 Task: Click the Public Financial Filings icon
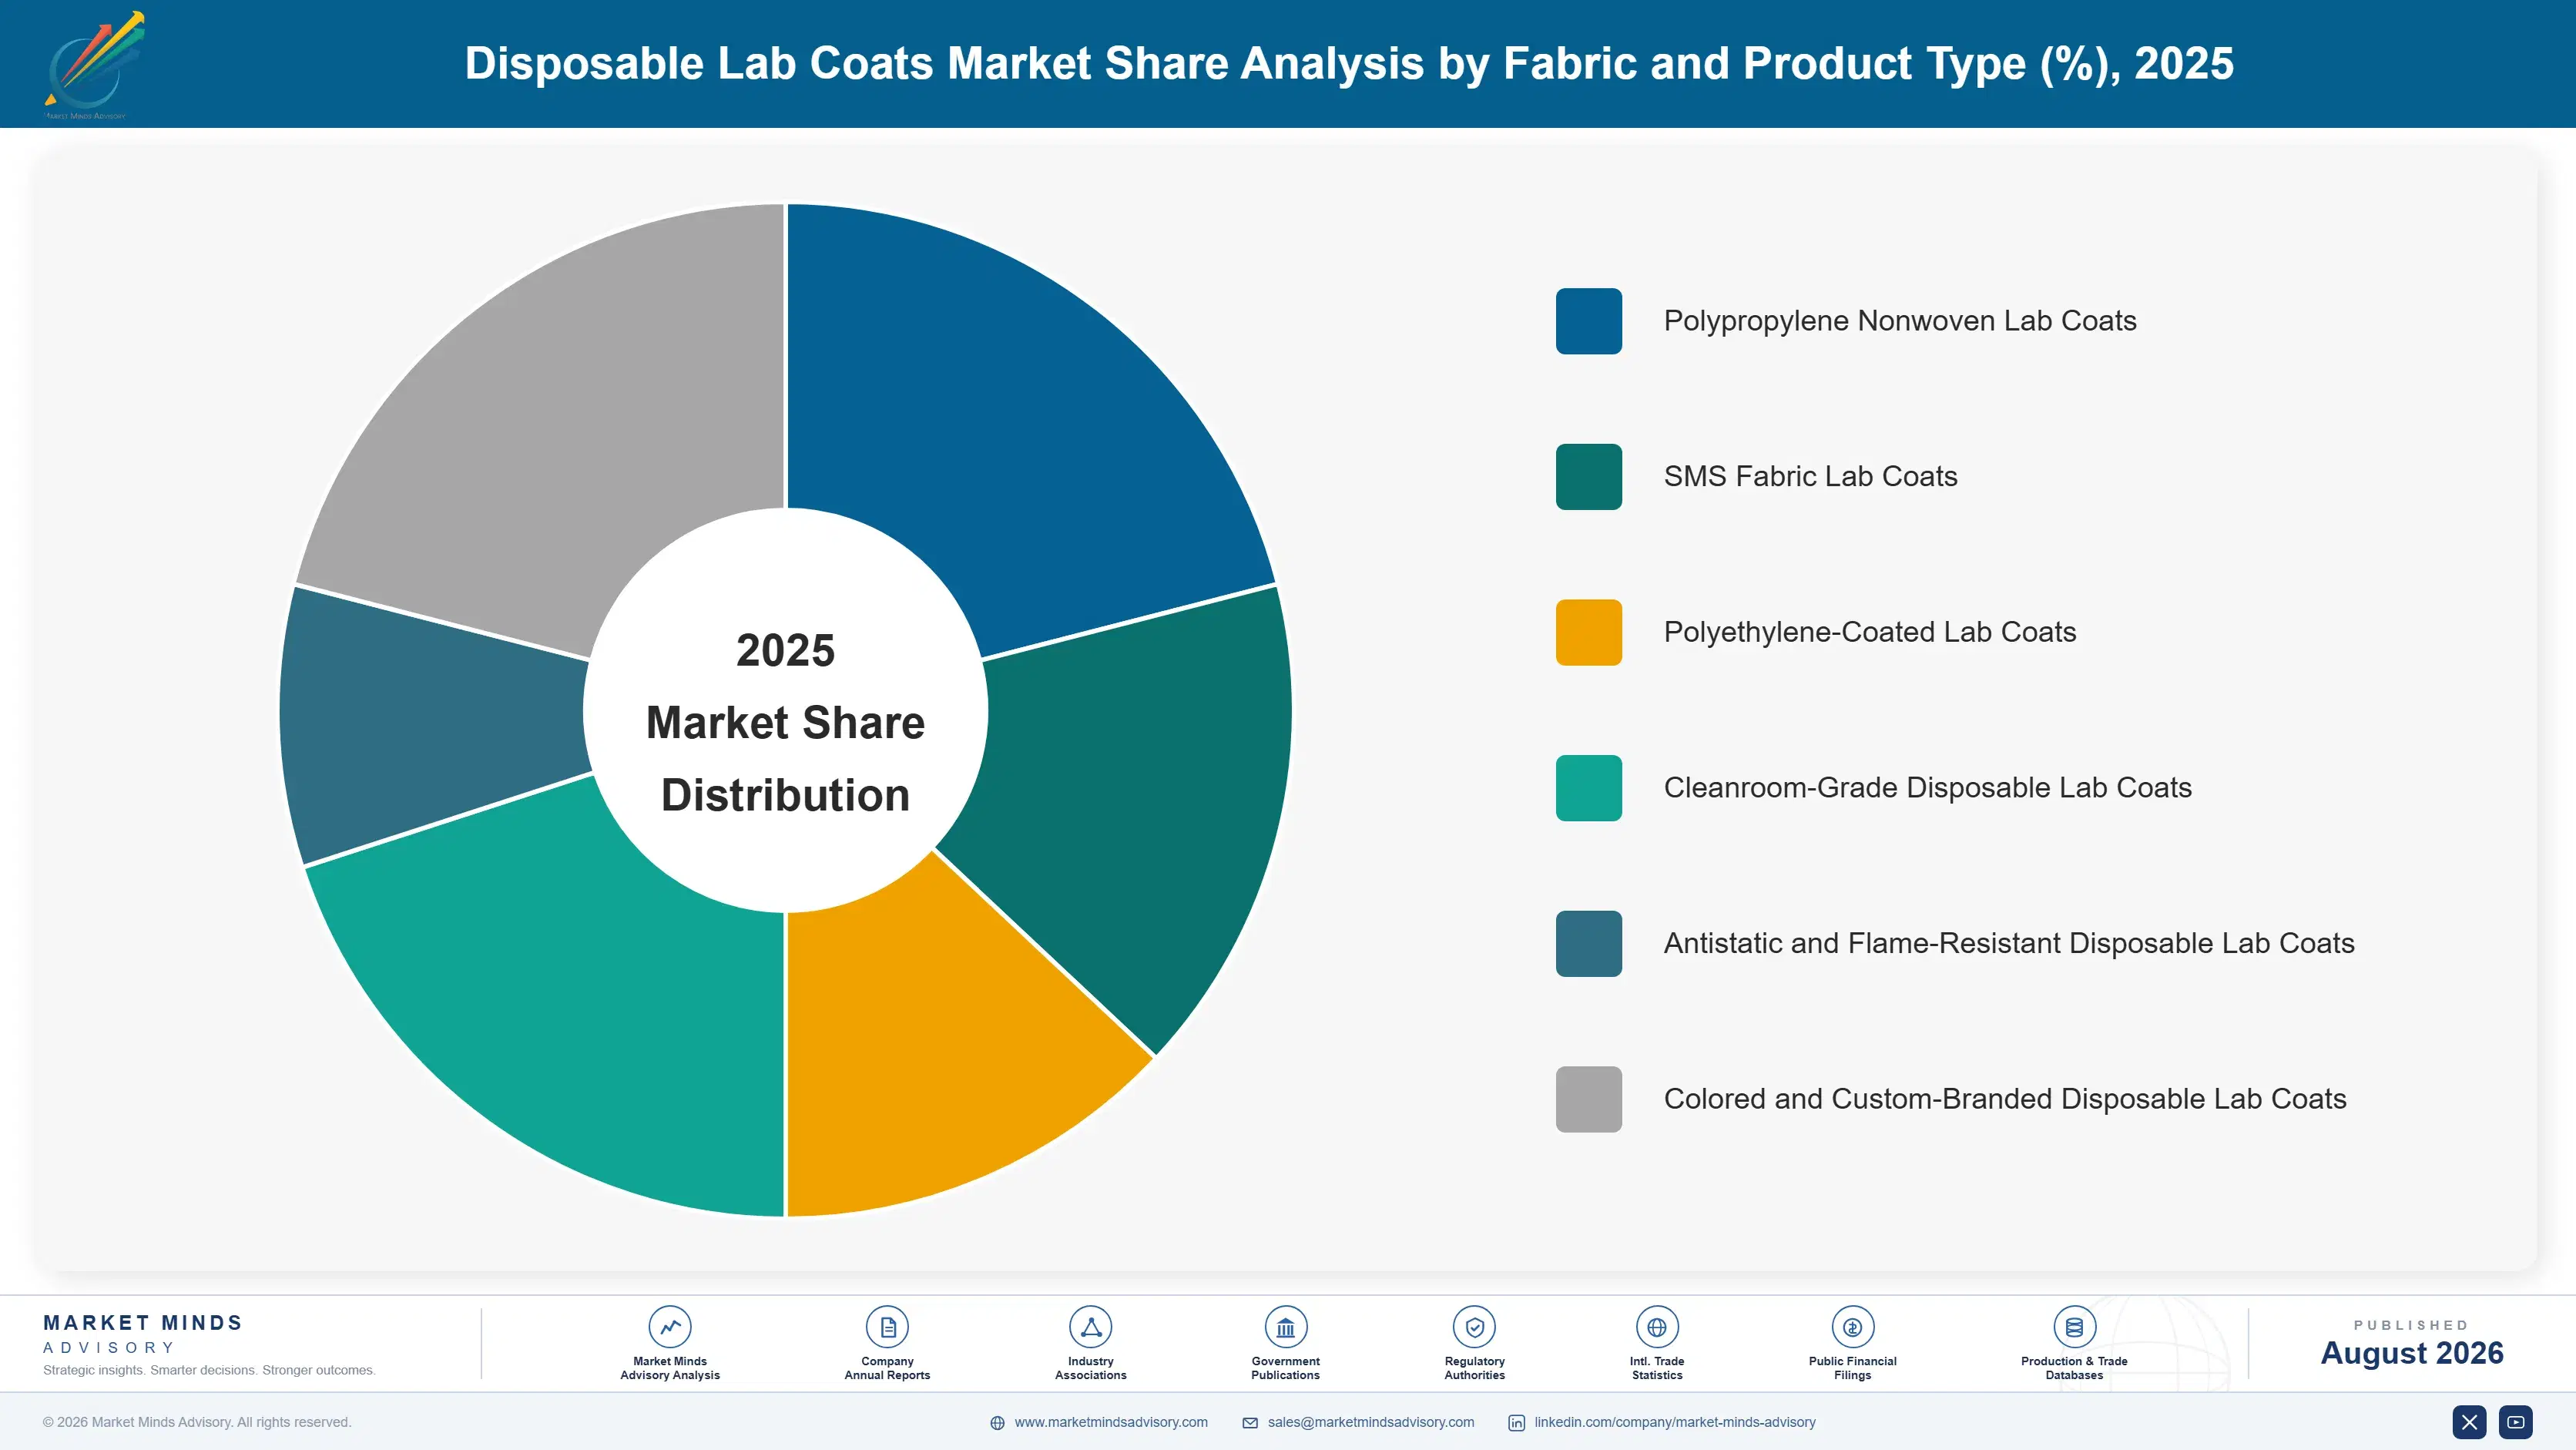tap(1852, 1327)
